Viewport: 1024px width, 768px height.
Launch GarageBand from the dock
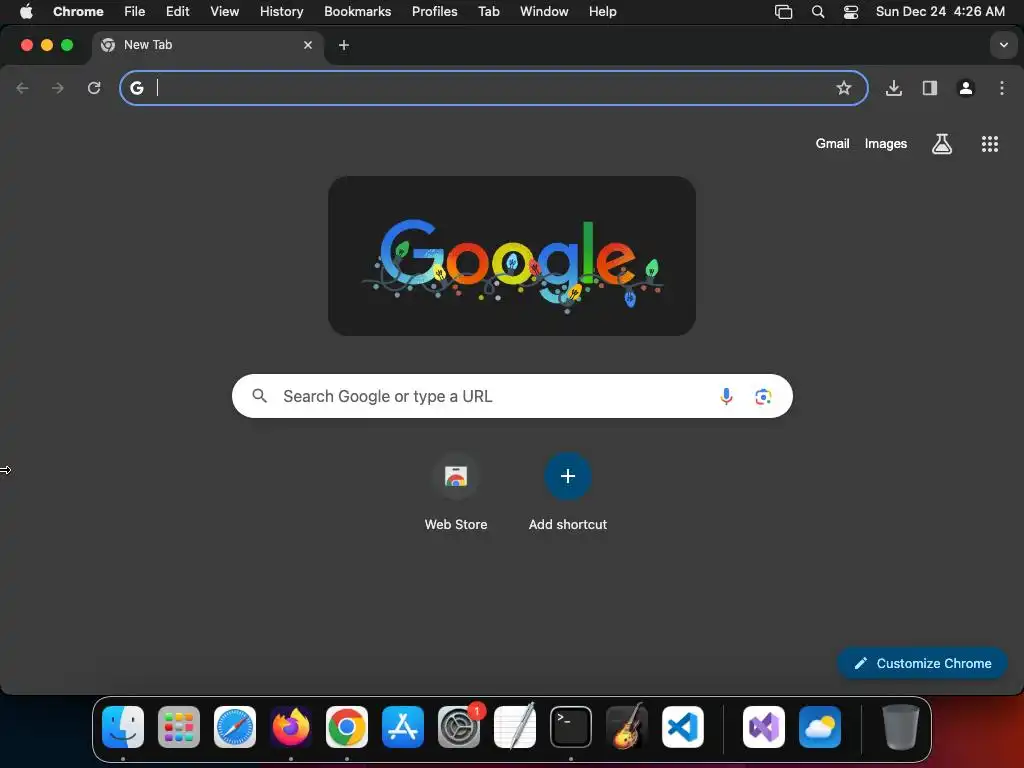click(x=627, y=727)
